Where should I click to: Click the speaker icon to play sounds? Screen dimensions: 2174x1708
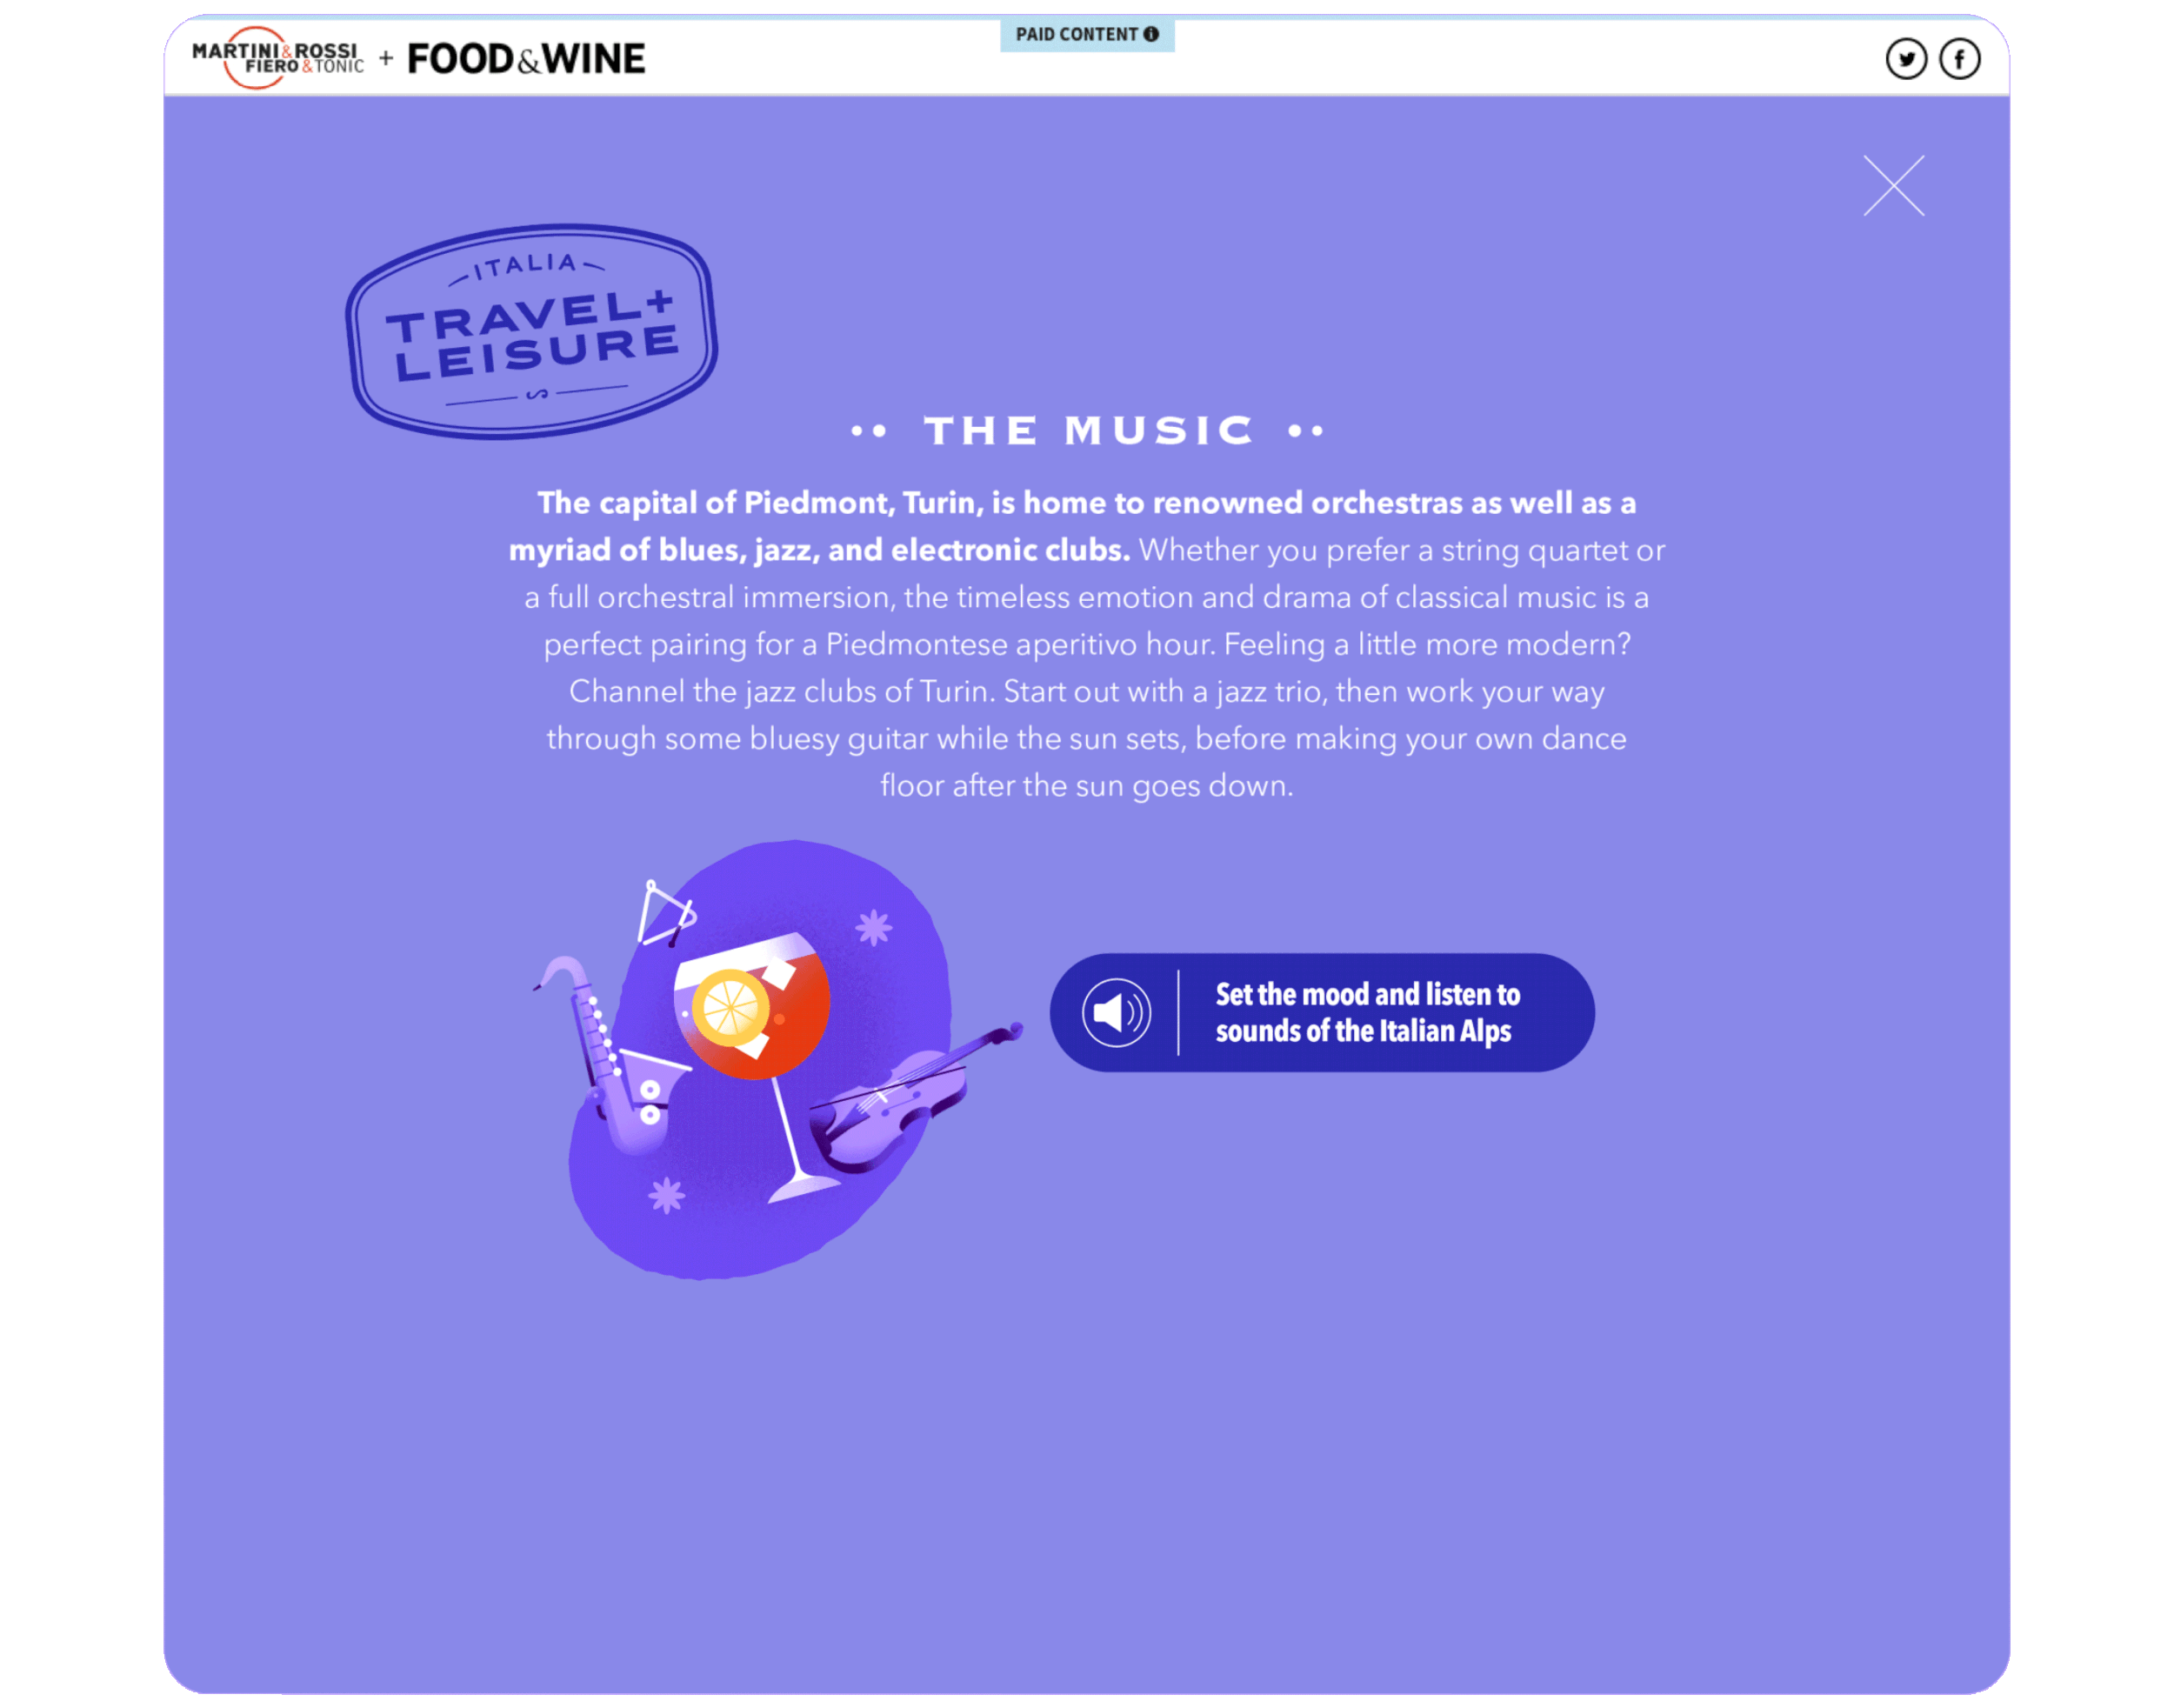tap(1116, 1013)
